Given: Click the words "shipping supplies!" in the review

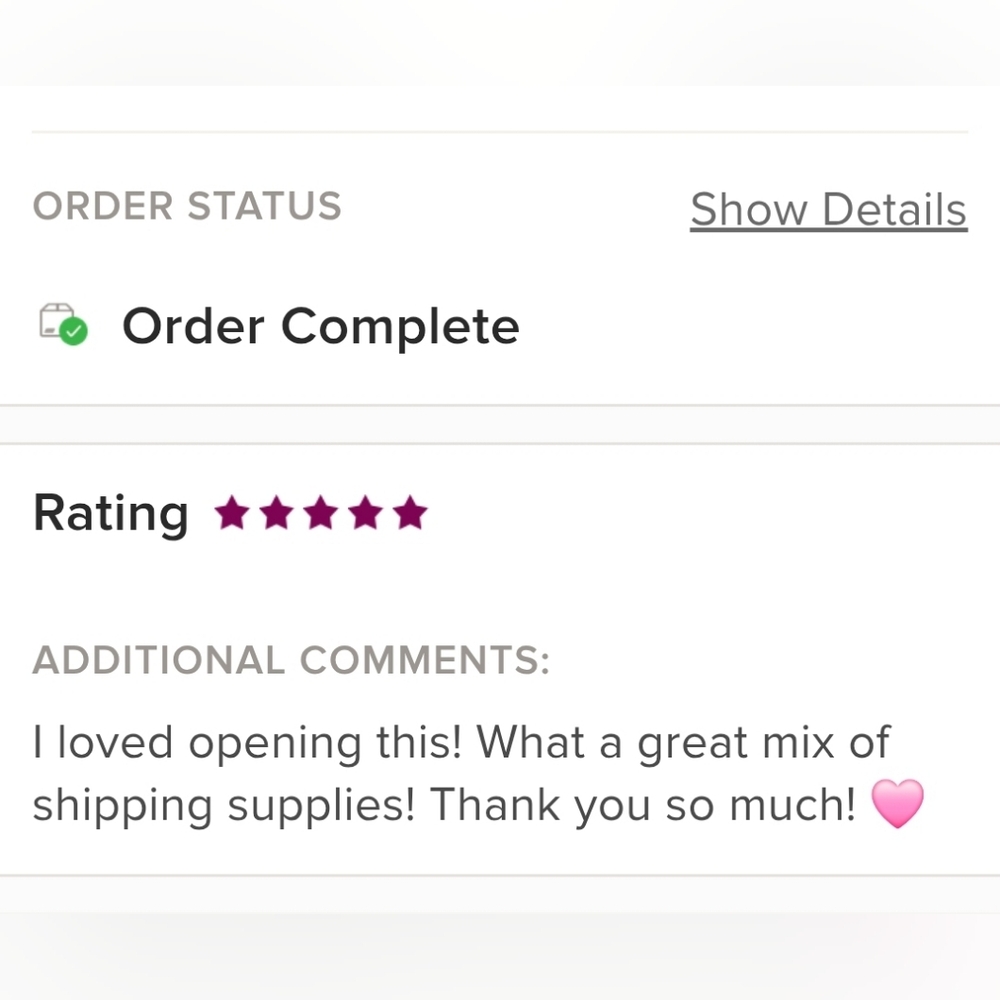Looking at the screenshot, I should tap(223, 805).
